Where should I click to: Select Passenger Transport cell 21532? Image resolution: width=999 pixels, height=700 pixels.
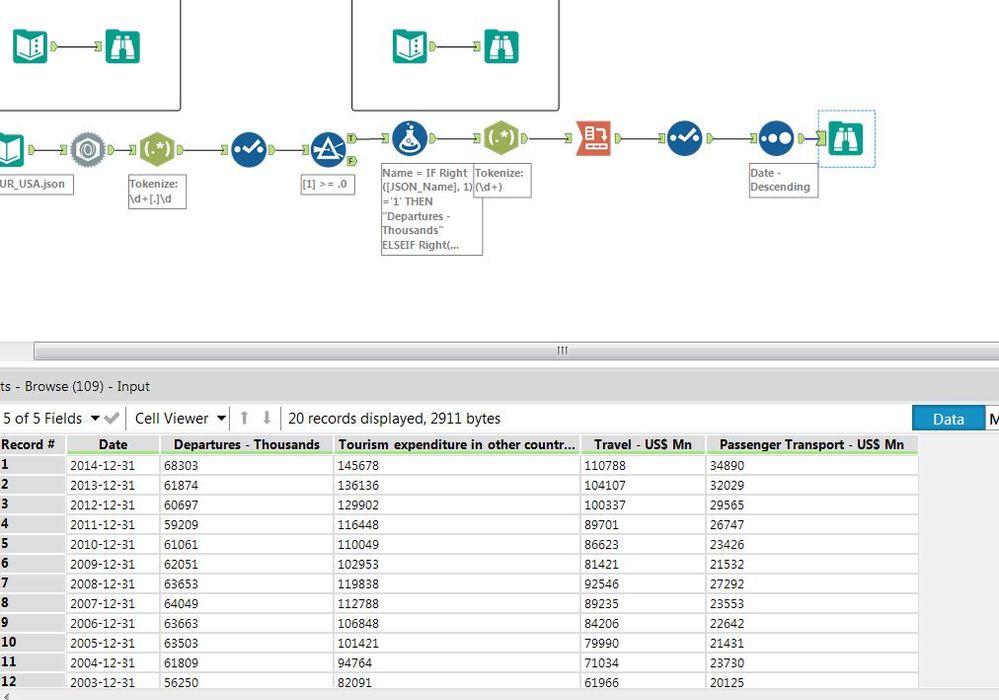tap(812, 564)
